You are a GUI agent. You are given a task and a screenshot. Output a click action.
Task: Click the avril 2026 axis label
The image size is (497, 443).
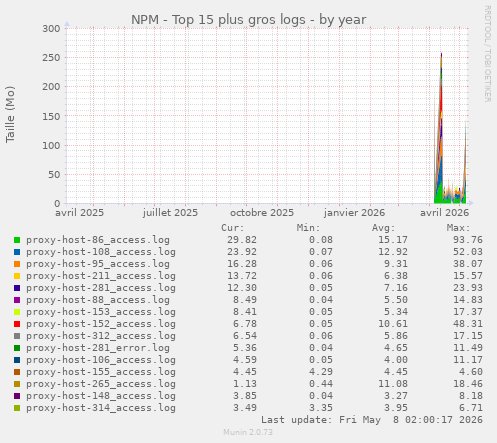[x=444, y=213]
